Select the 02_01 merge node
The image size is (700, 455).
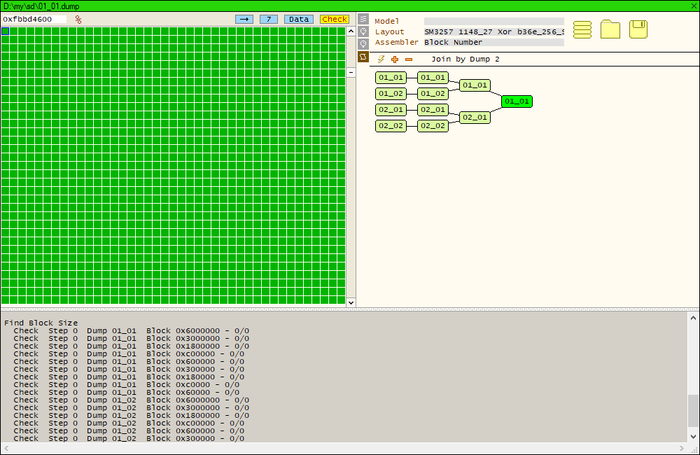(475, 117)
